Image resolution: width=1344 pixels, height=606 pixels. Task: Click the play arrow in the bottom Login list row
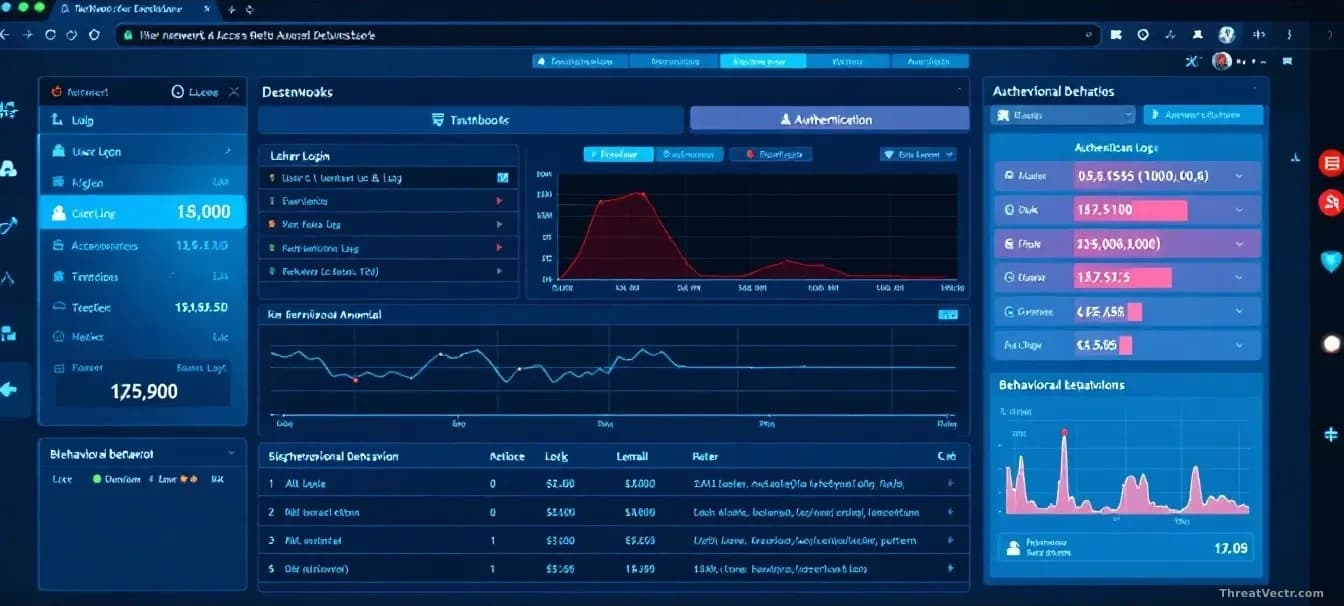click(499, 271)
